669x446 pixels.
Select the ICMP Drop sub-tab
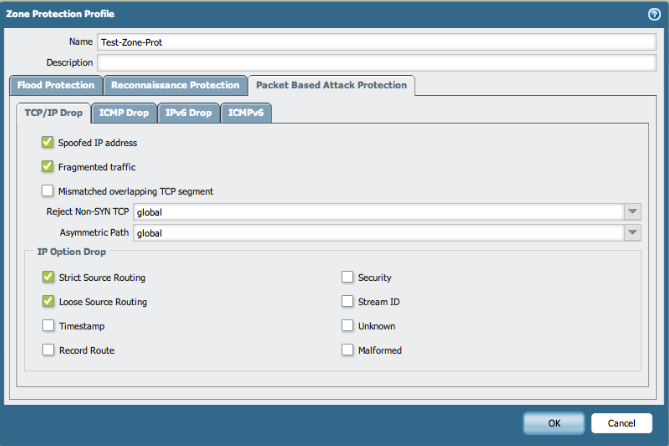tap(124, 113)
